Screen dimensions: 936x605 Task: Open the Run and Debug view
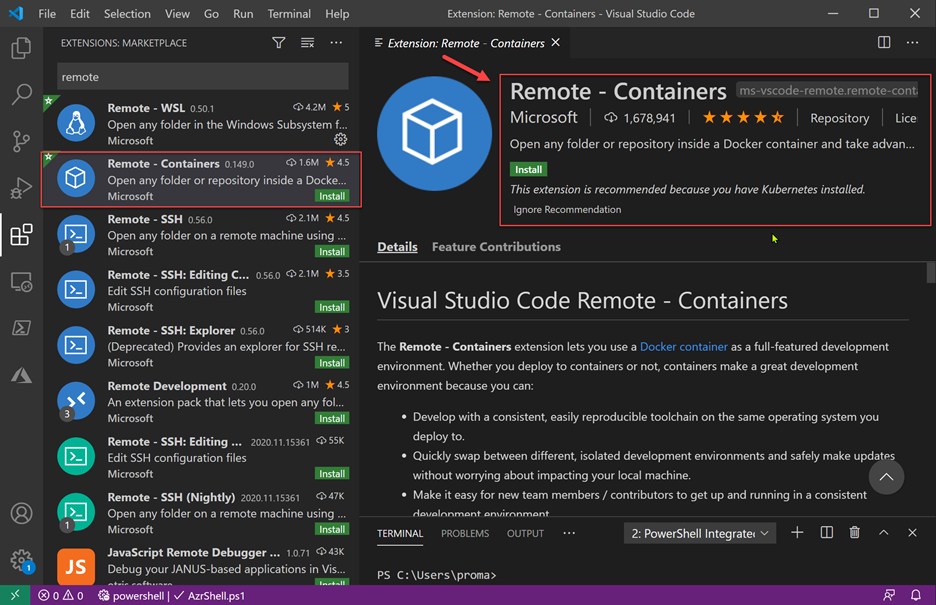pyautogui.click(x=21, y=187)
